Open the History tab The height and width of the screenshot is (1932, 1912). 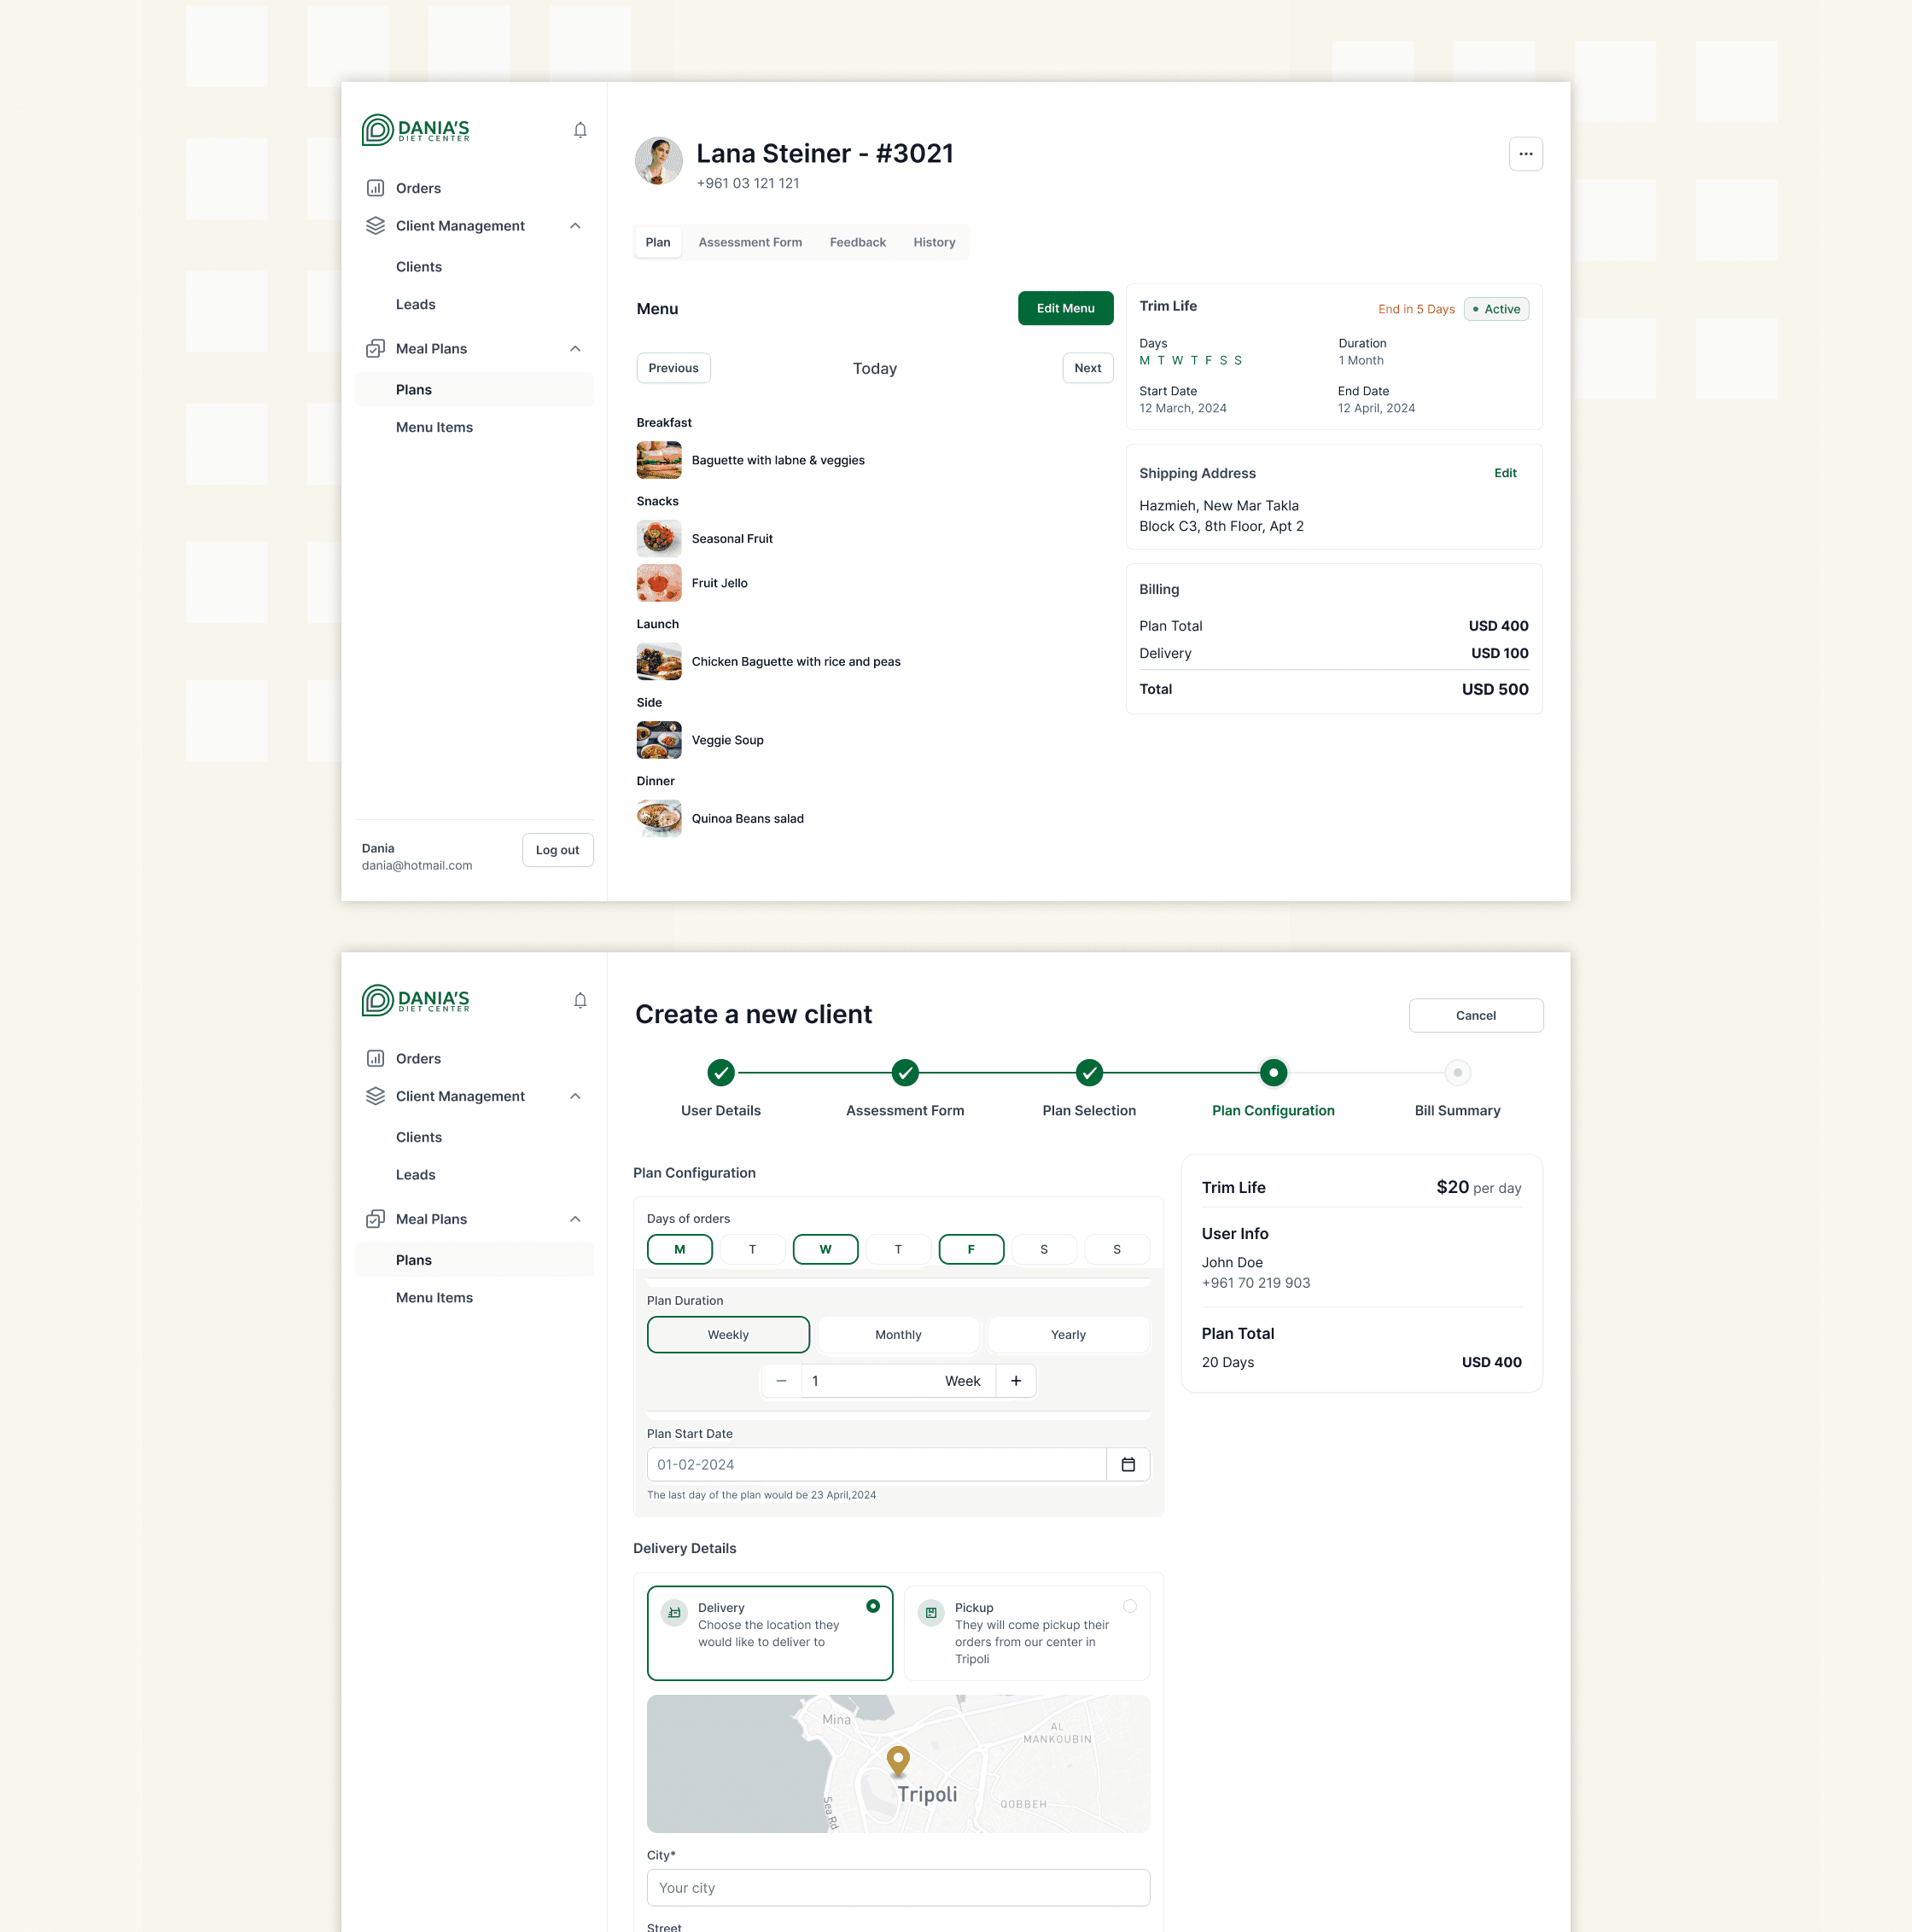(x=934, y=242)
